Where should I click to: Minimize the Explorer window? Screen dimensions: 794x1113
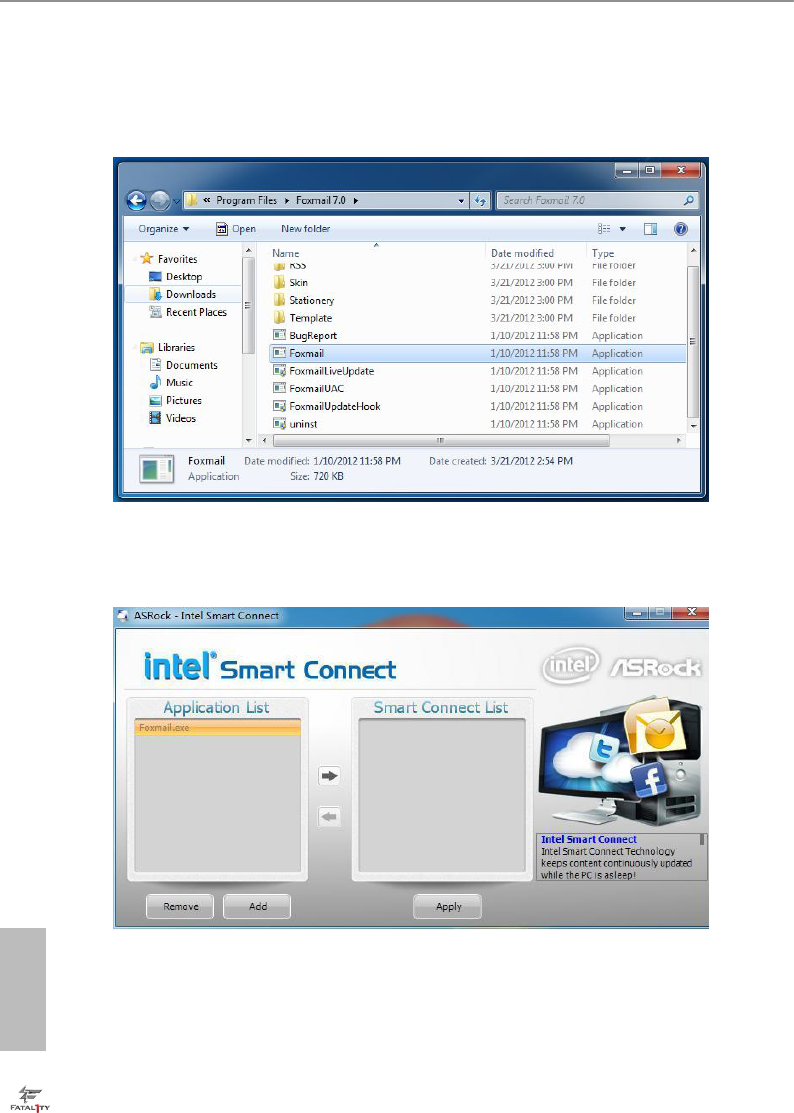(x=626, y=170)
